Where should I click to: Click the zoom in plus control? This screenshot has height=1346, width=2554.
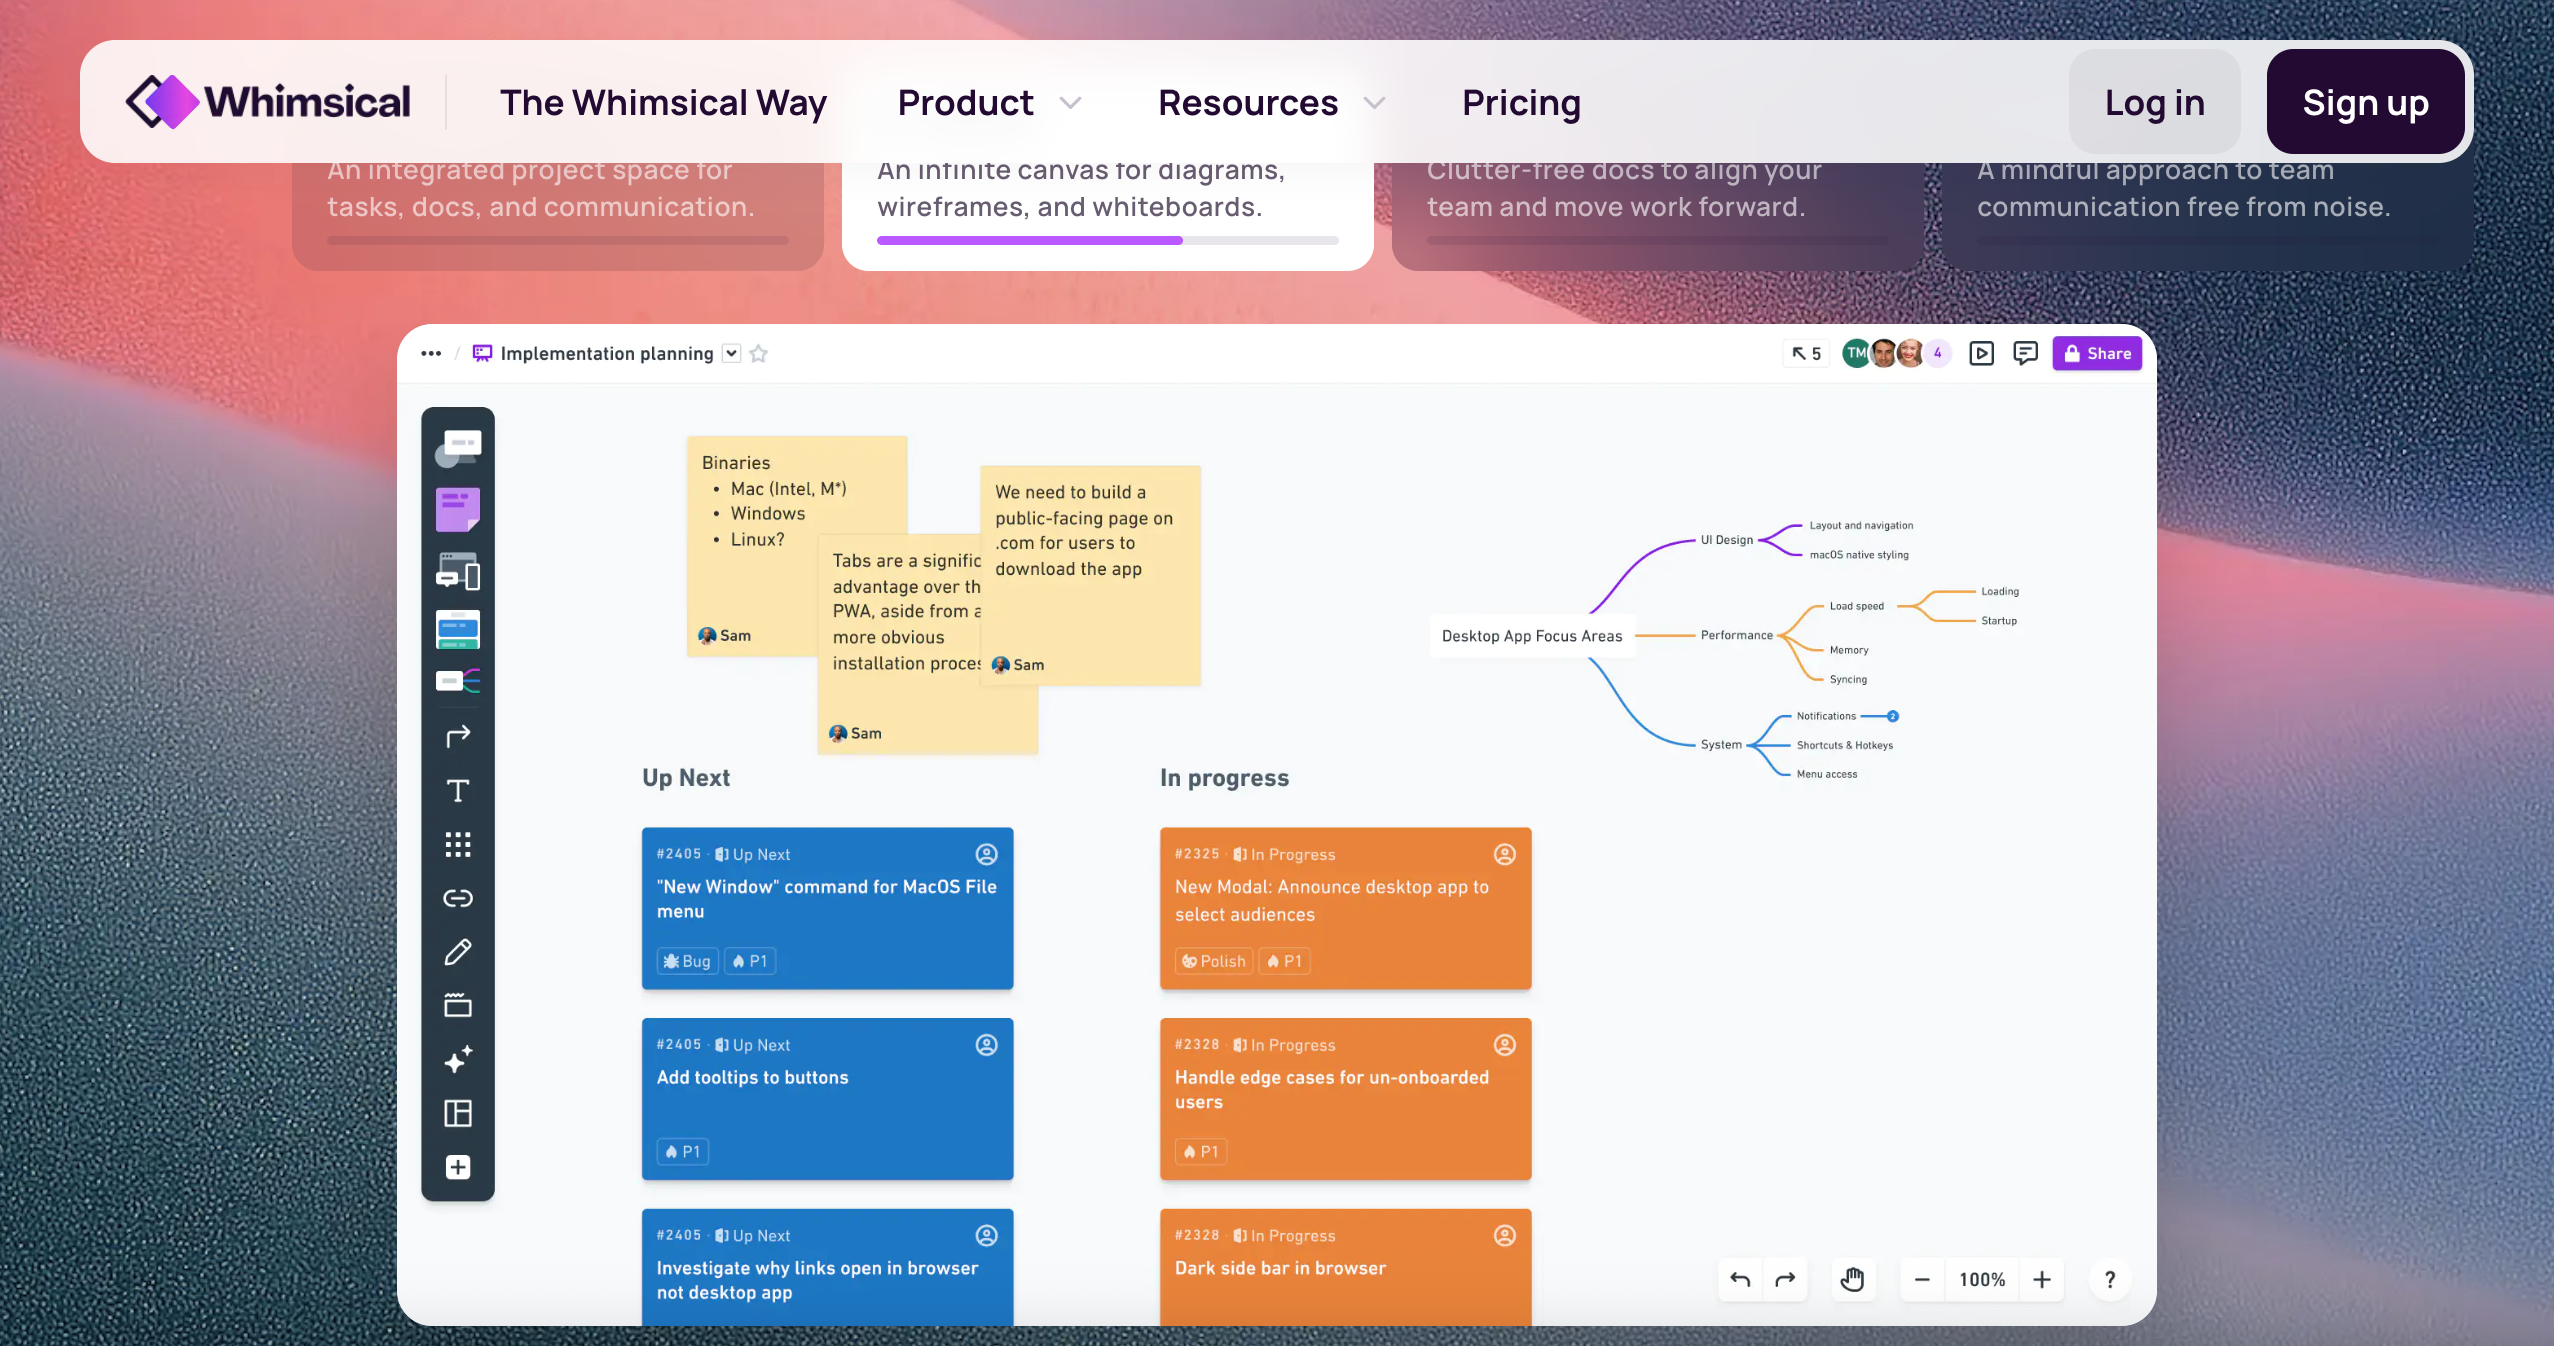click(x=2042, y=1279)
